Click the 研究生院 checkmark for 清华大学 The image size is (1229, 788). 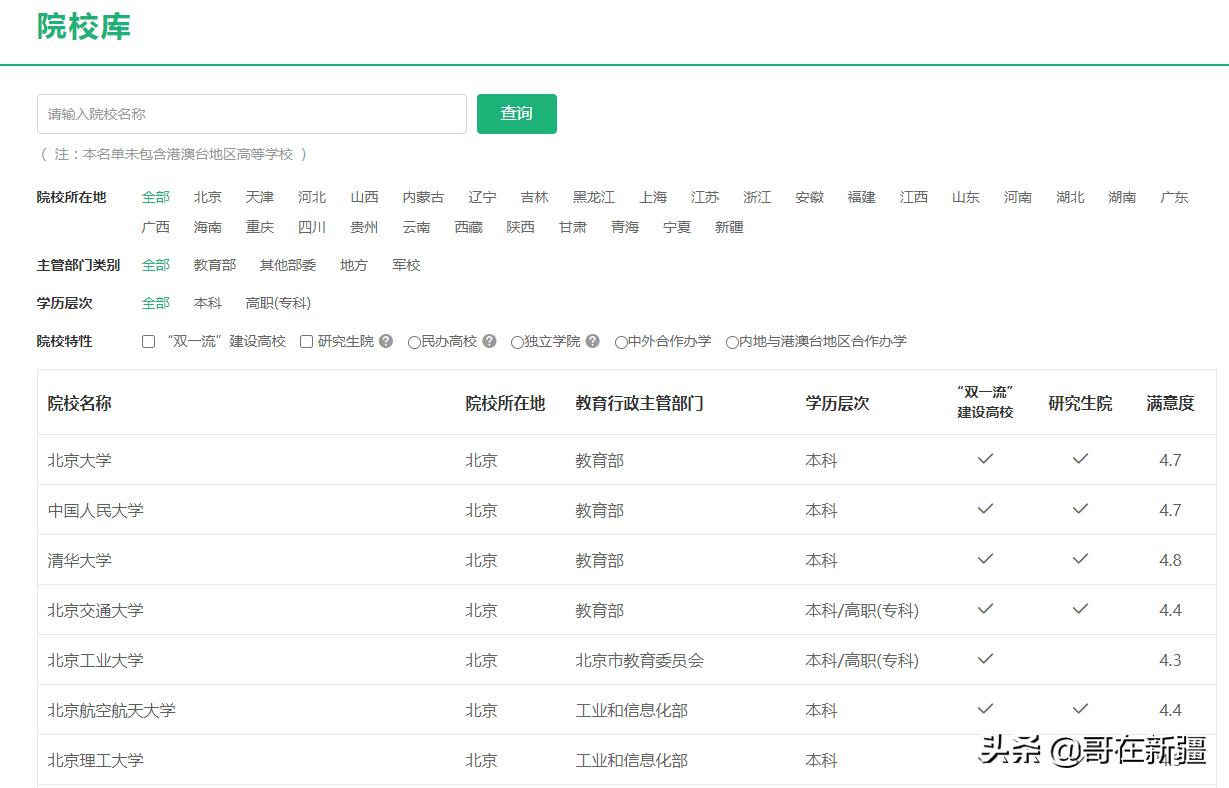point(1079,558)
